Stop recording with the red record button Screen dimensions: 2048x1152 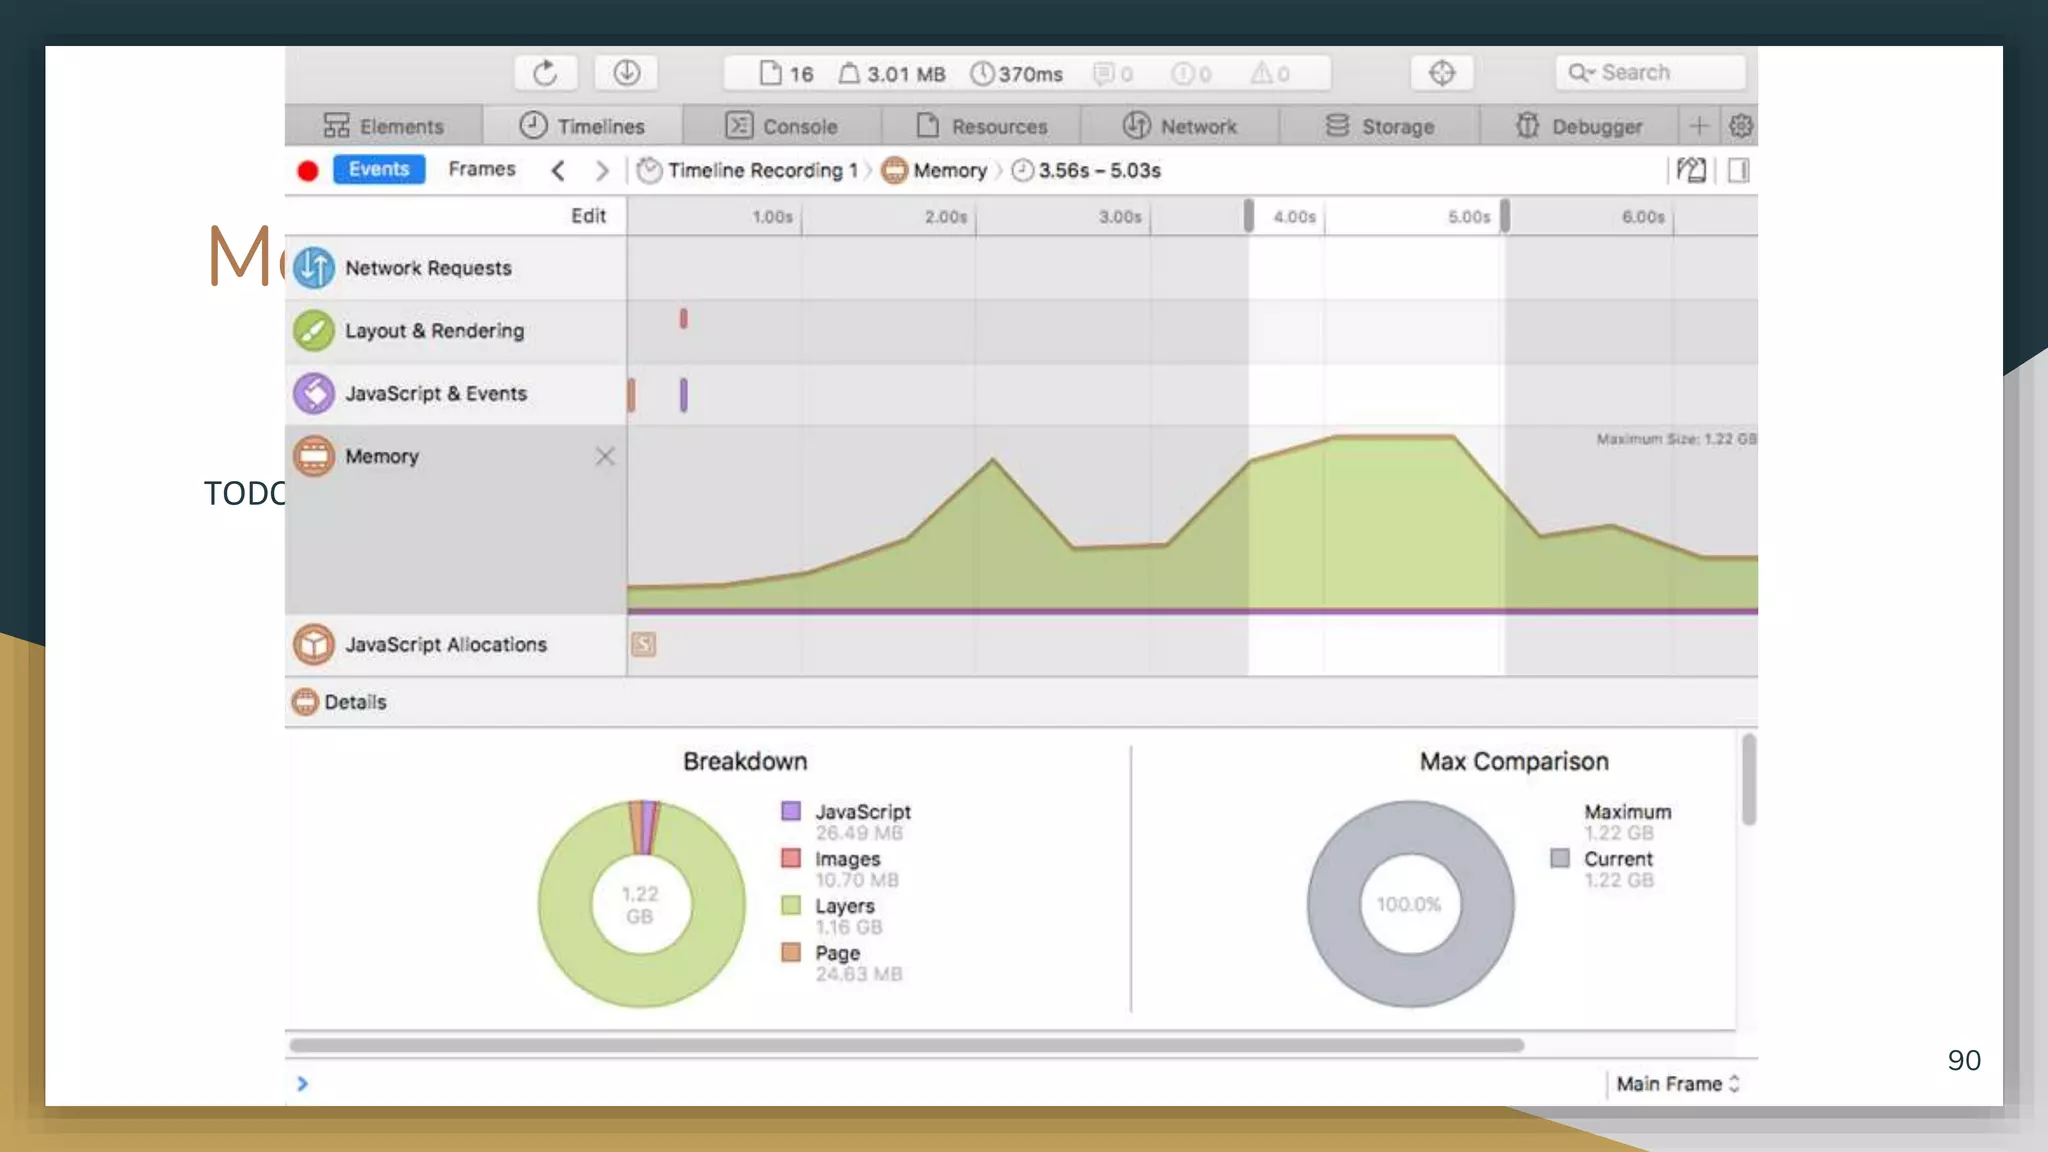307,171
